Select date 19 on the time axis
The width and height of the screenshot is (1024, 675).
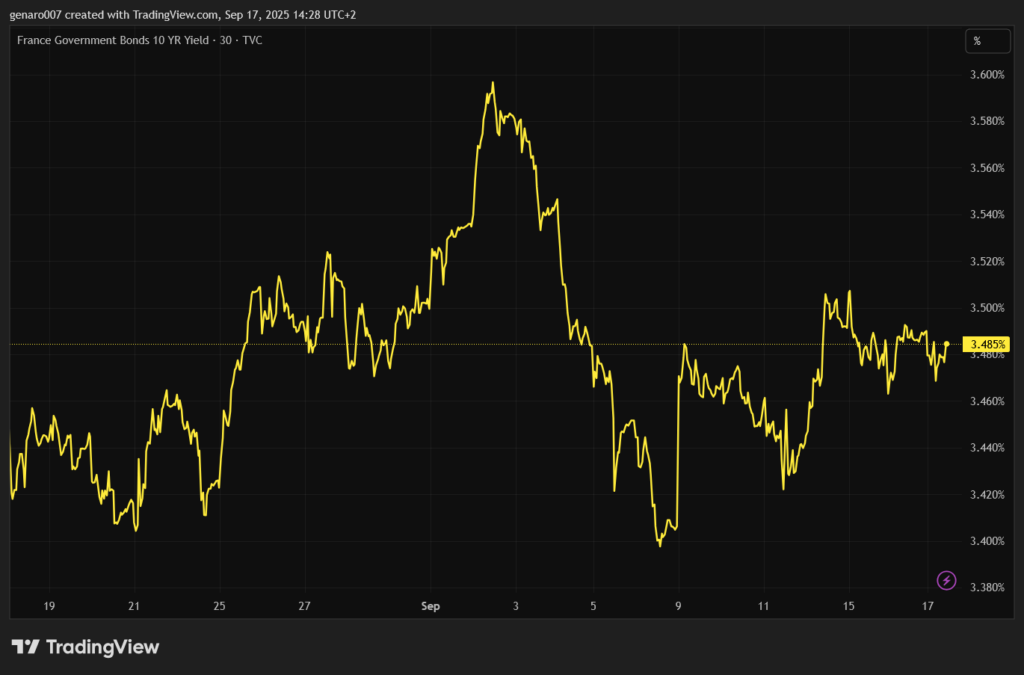tap(48, 606)
